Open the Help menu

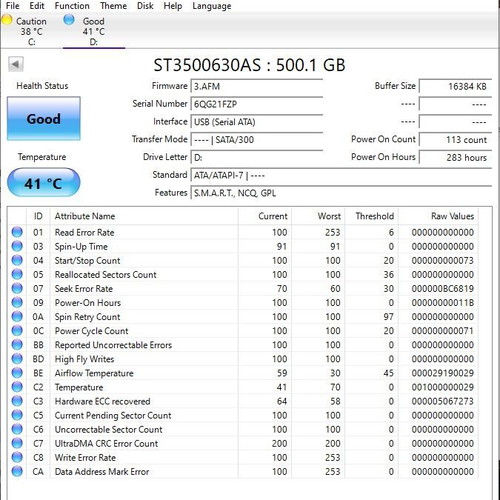(x=173, y=6)
